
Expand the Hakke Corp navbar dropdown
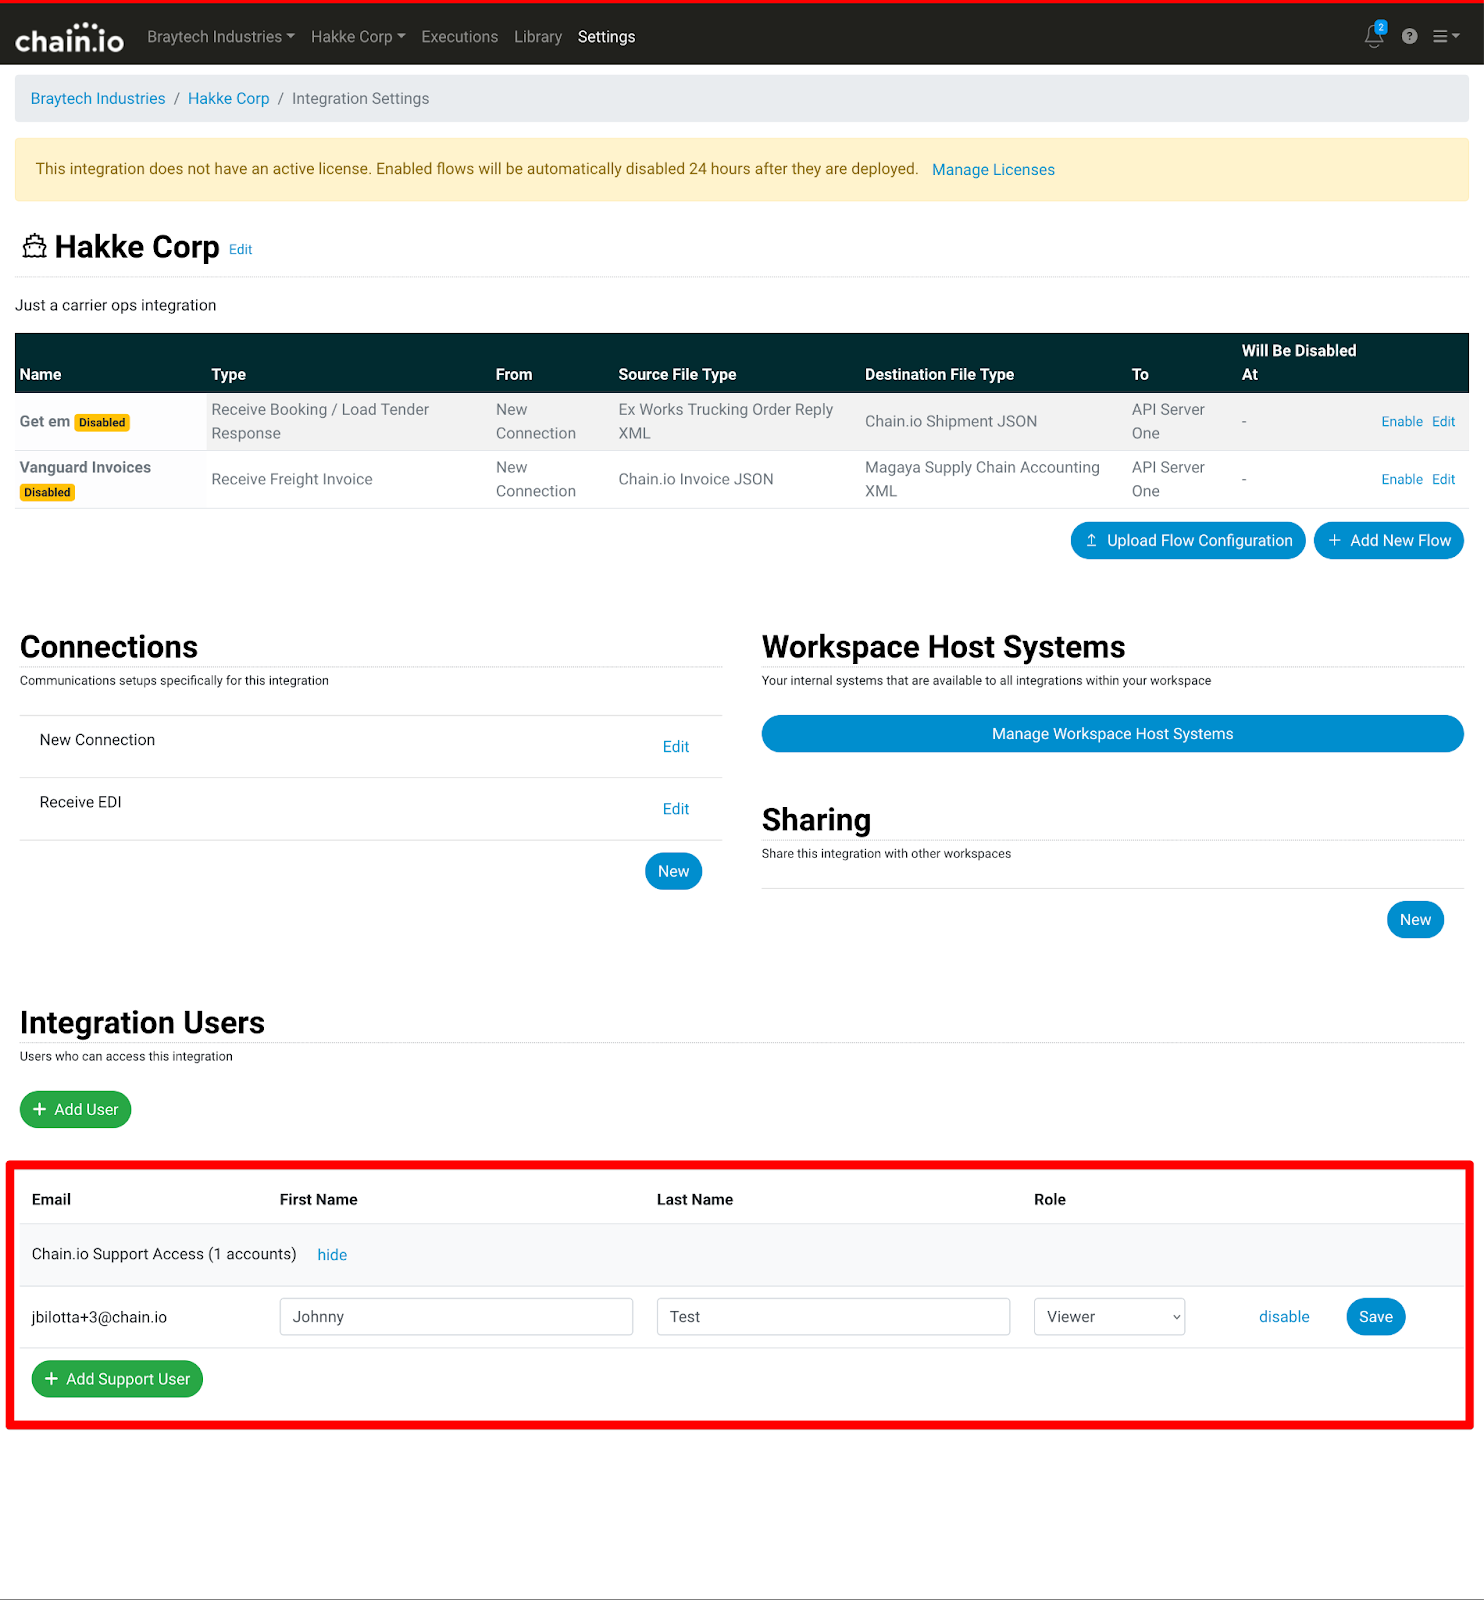[x=358, y=37]
